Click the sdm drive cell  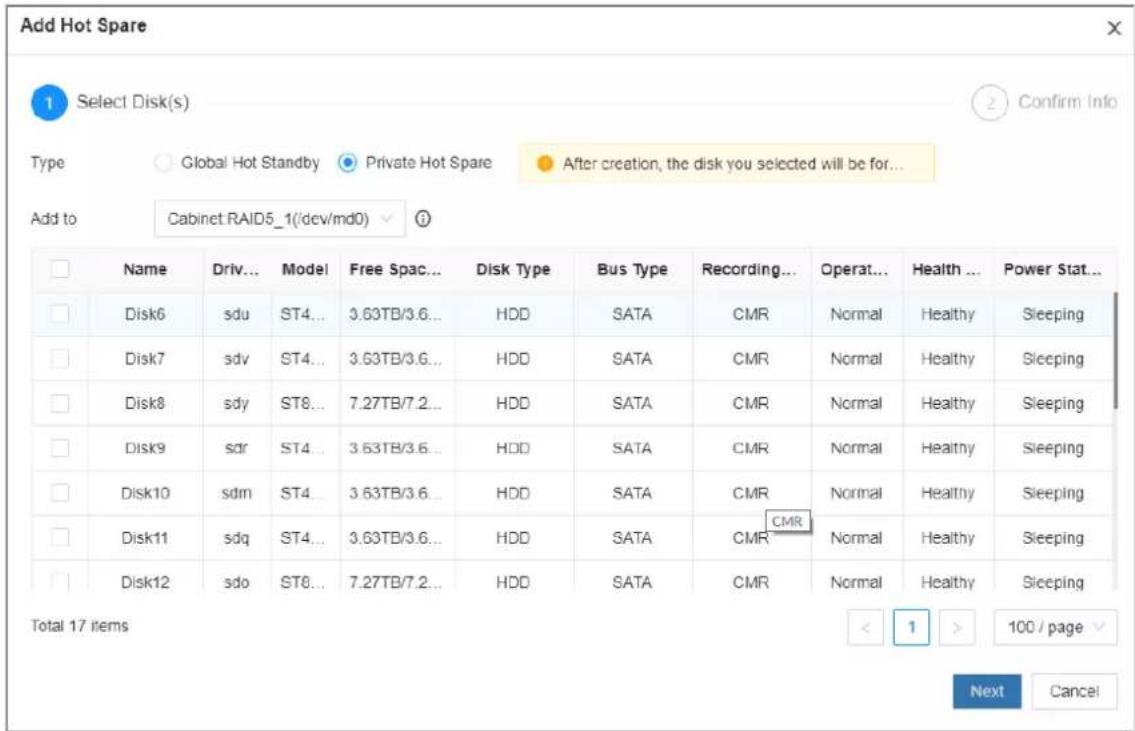coord(237,493)
